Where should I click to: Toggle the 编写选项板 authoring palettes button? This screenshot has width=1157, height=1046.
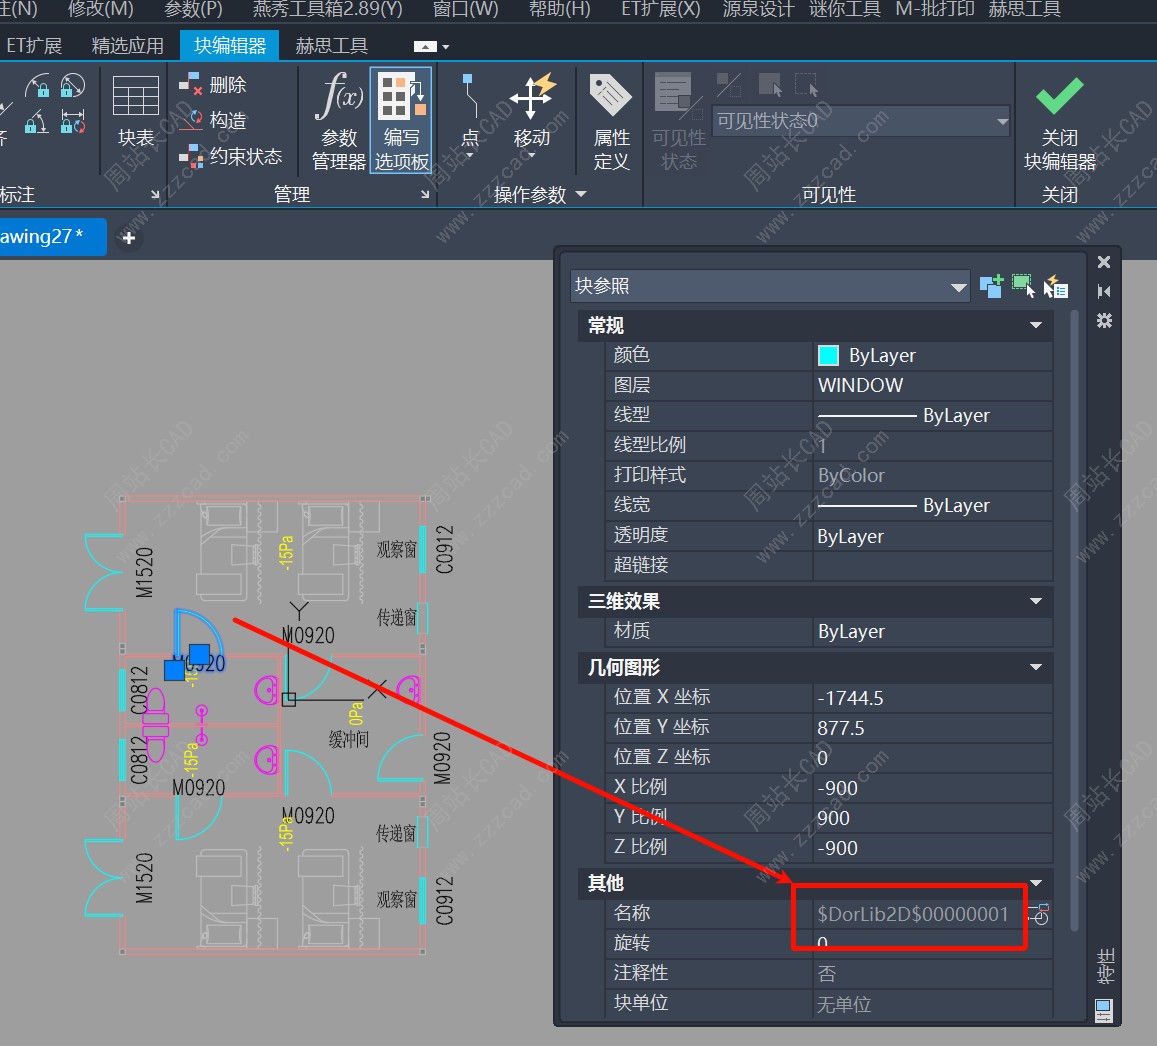pos(401,120)
